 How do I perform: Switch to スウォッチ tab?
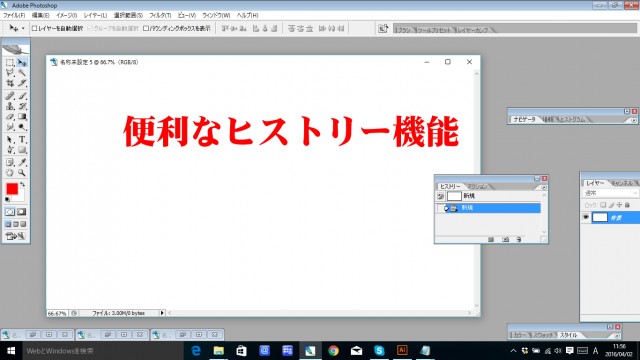(x=543, y=335)
